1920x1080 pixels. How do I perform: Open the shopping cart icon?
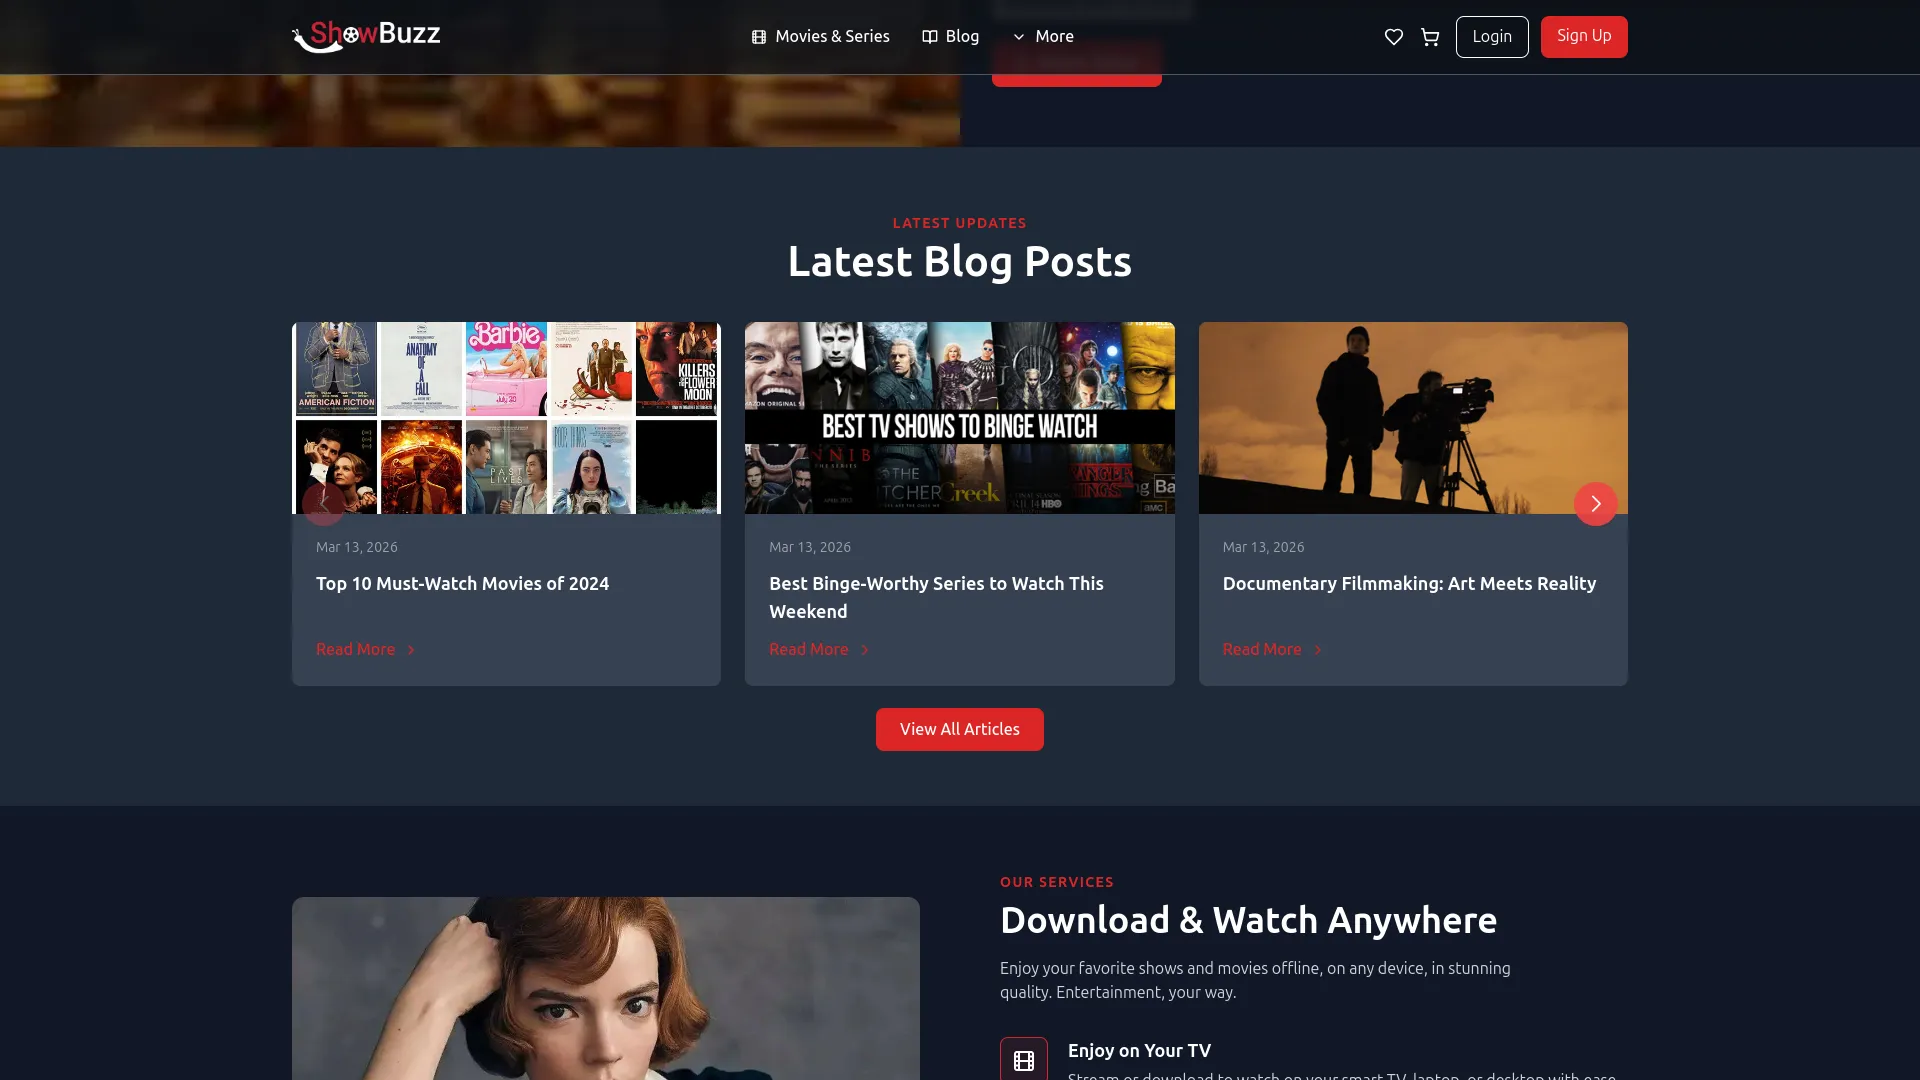pyautogui.click(x=1430, y=37)
